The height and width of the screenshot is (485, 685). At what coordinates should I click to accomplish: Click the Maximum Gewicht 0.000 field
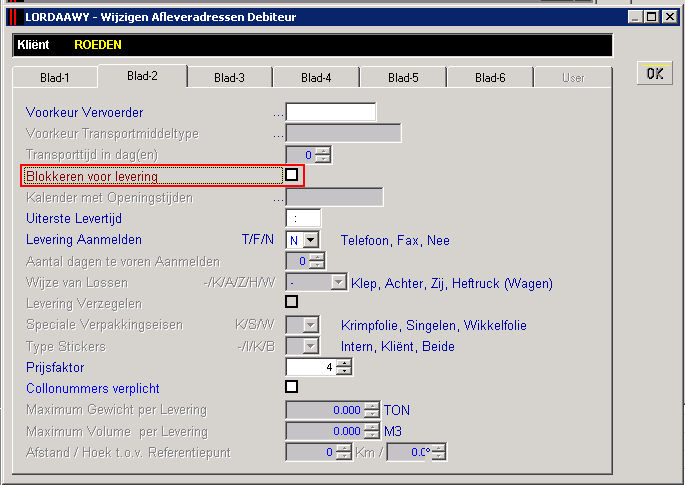point(325,410)
